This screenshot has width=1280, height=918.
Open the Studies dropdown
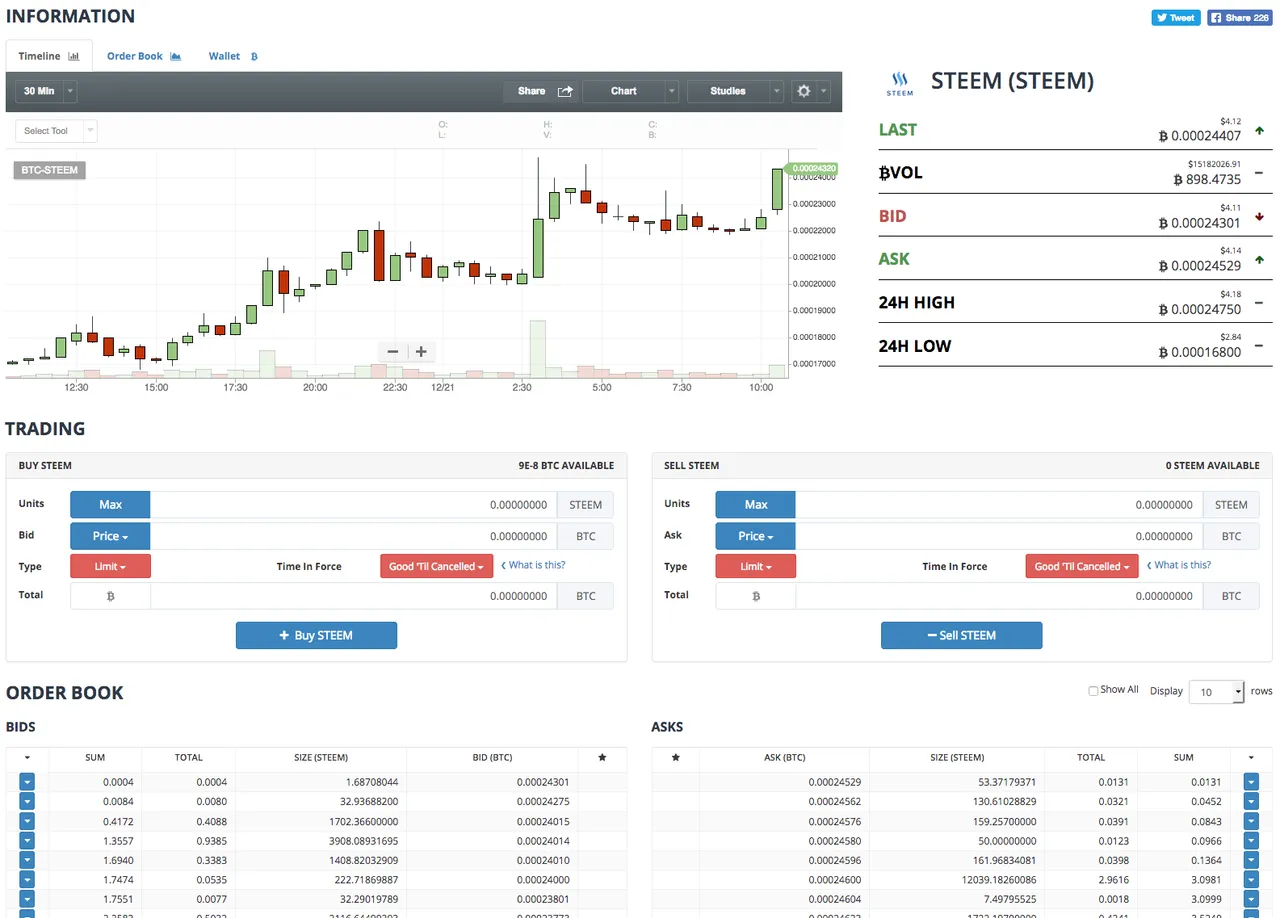[x=735, y=91]
